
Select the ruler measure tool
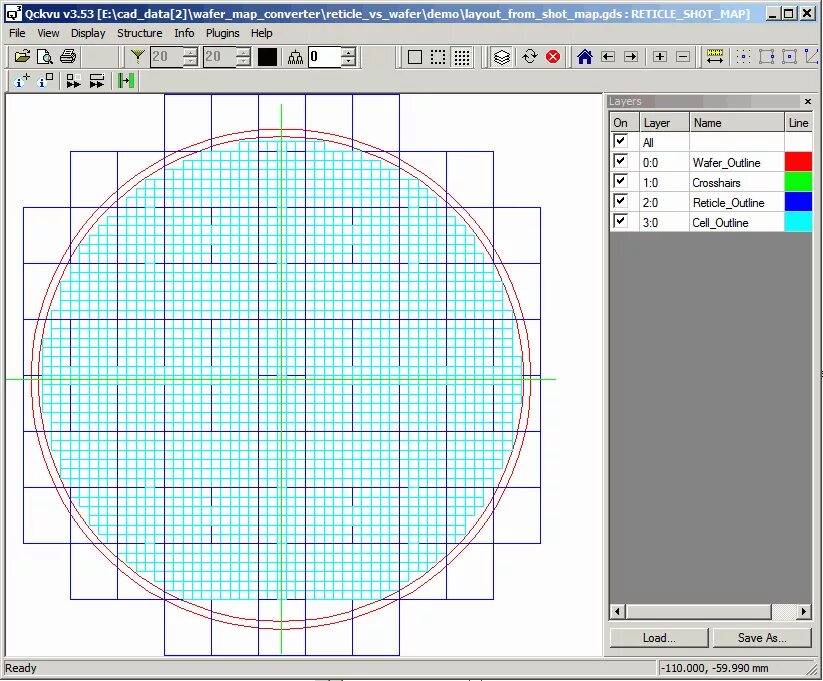715,57
